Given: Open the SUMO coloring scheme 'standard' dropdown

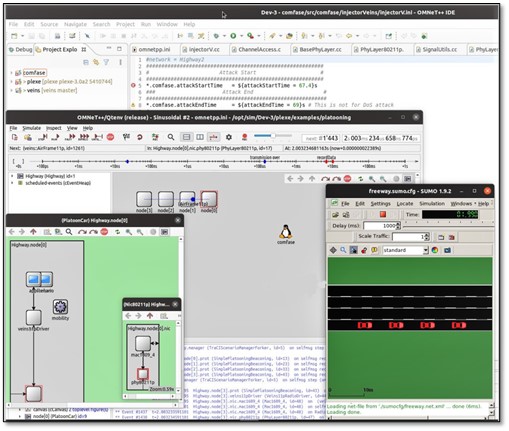Looking at the screenshot, I should [405, 250].
